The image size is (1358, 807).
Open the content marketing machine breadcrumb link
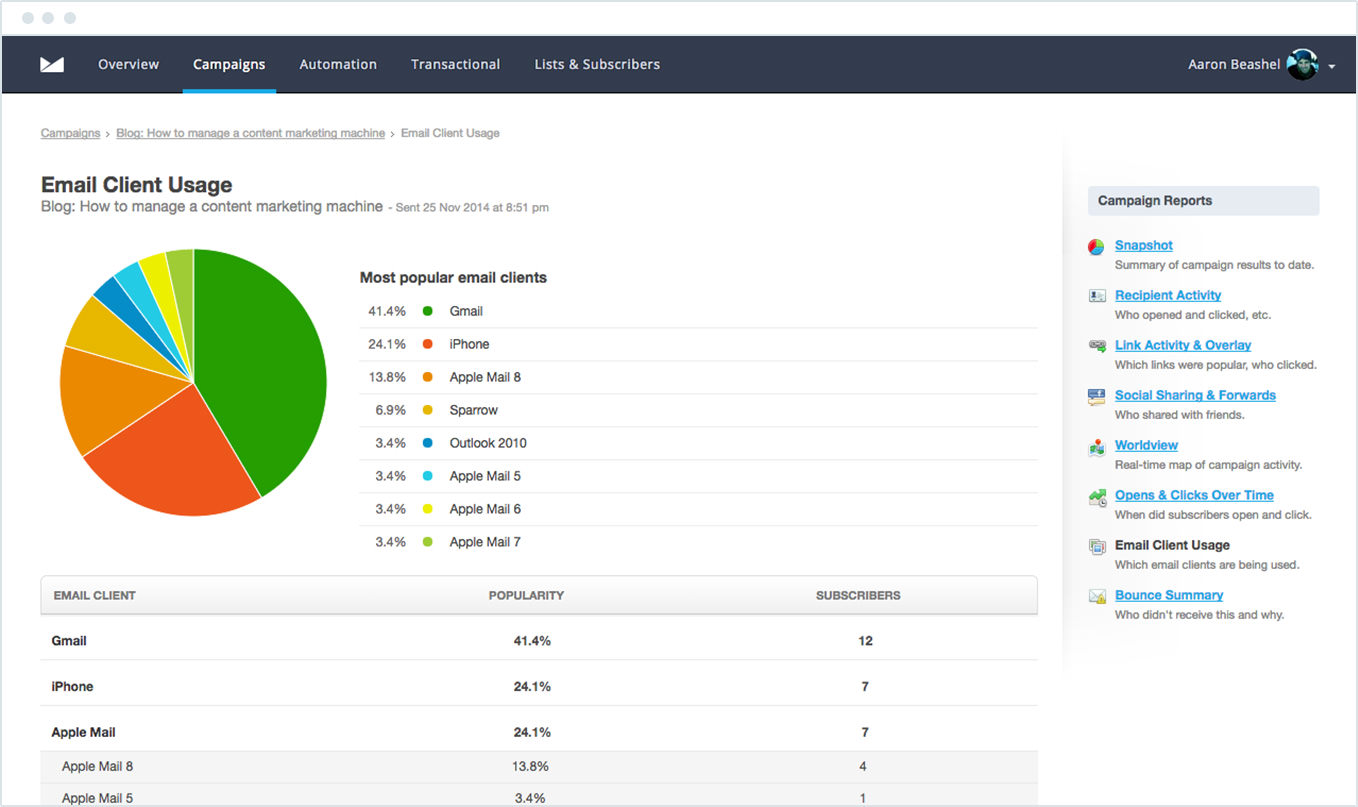point(250,132)
